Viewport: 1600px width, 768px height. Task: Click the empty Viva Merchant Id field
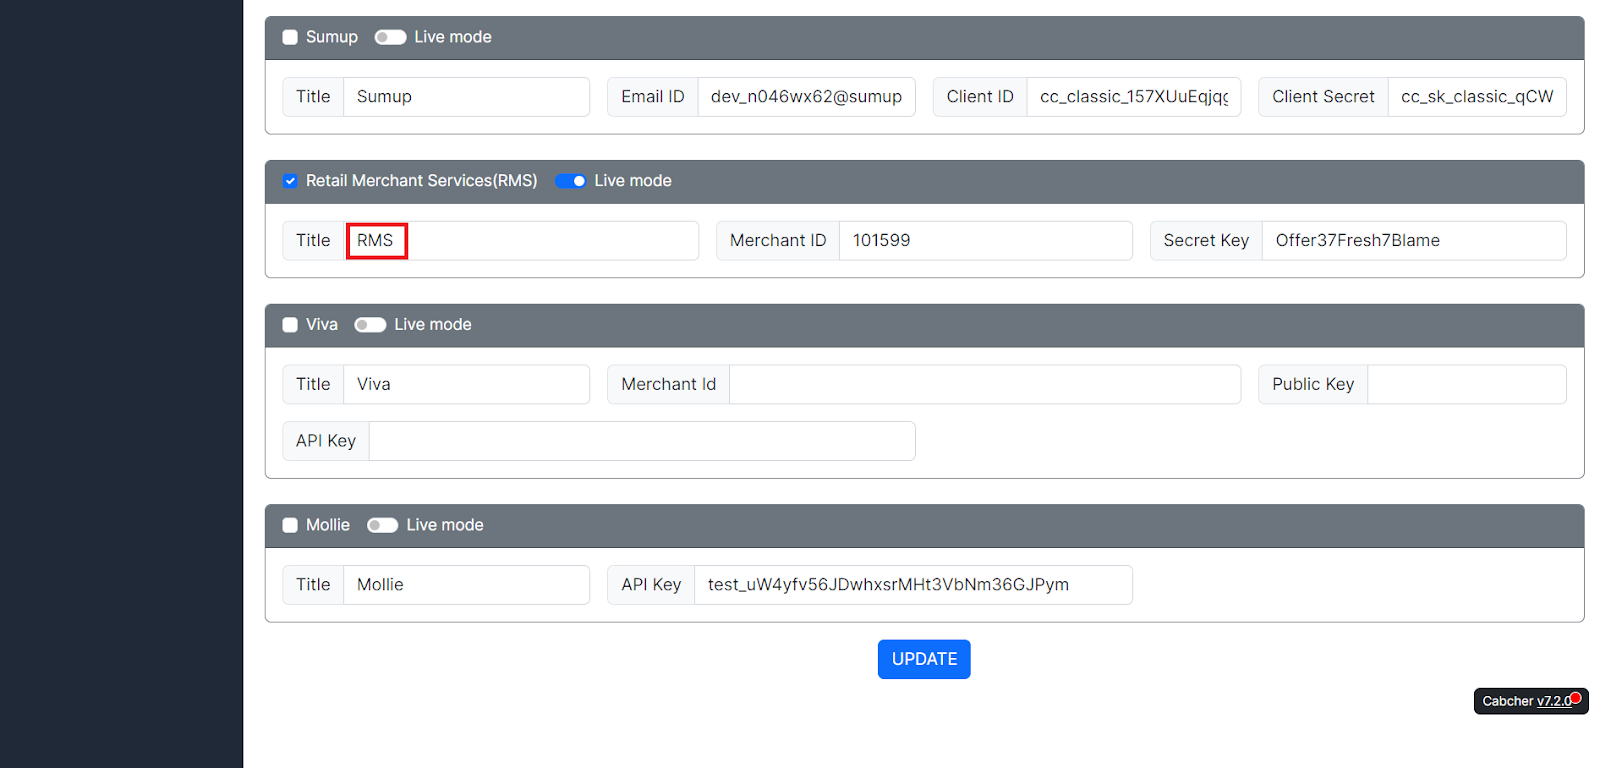tap(985, 385)
